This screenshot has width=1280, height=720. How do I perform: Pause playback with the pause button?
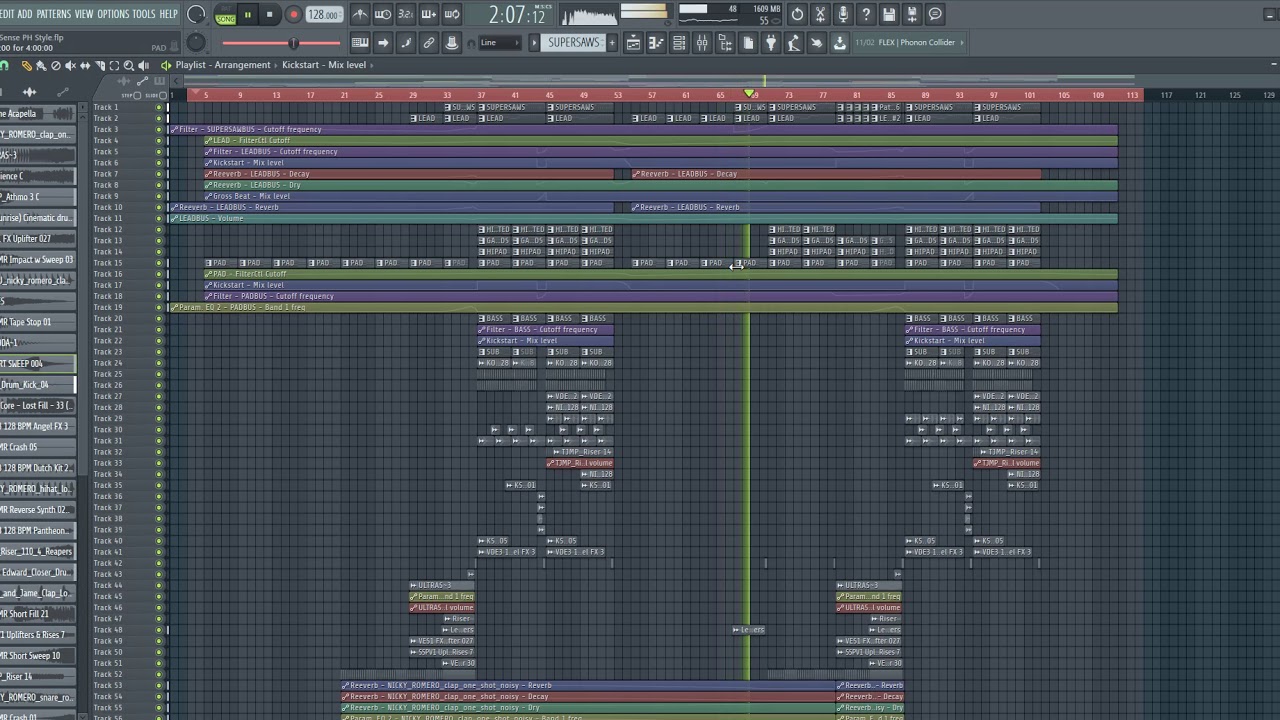(247, 14)
